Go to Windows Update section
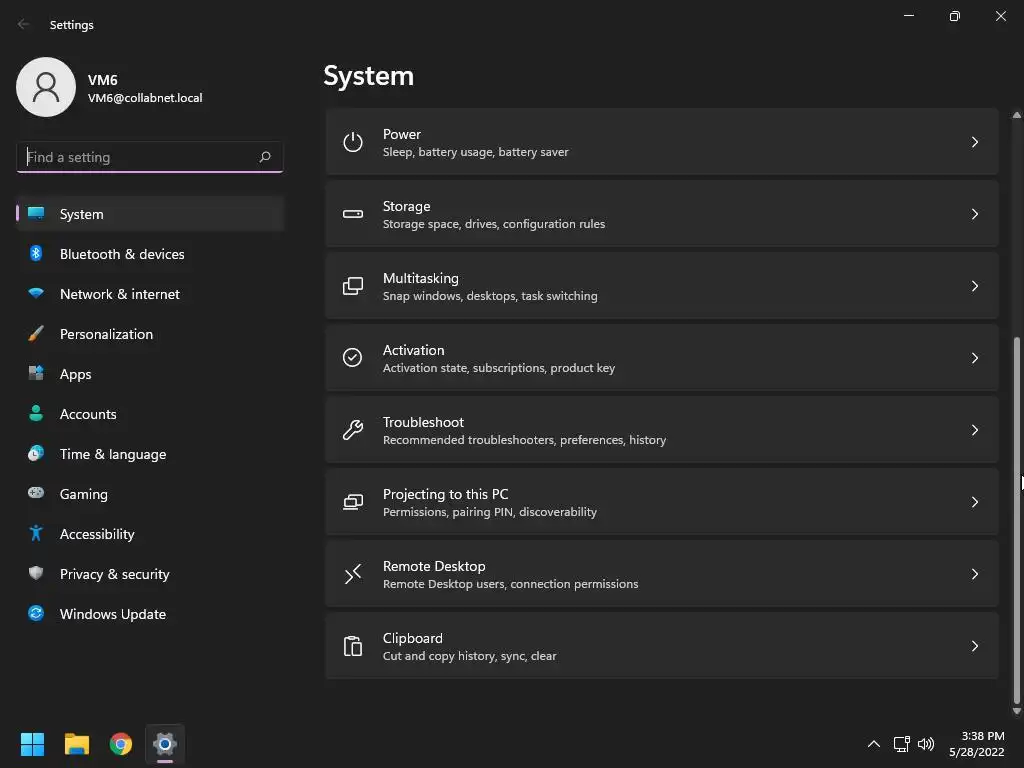Screen dimensions: 1024x768 112,614
